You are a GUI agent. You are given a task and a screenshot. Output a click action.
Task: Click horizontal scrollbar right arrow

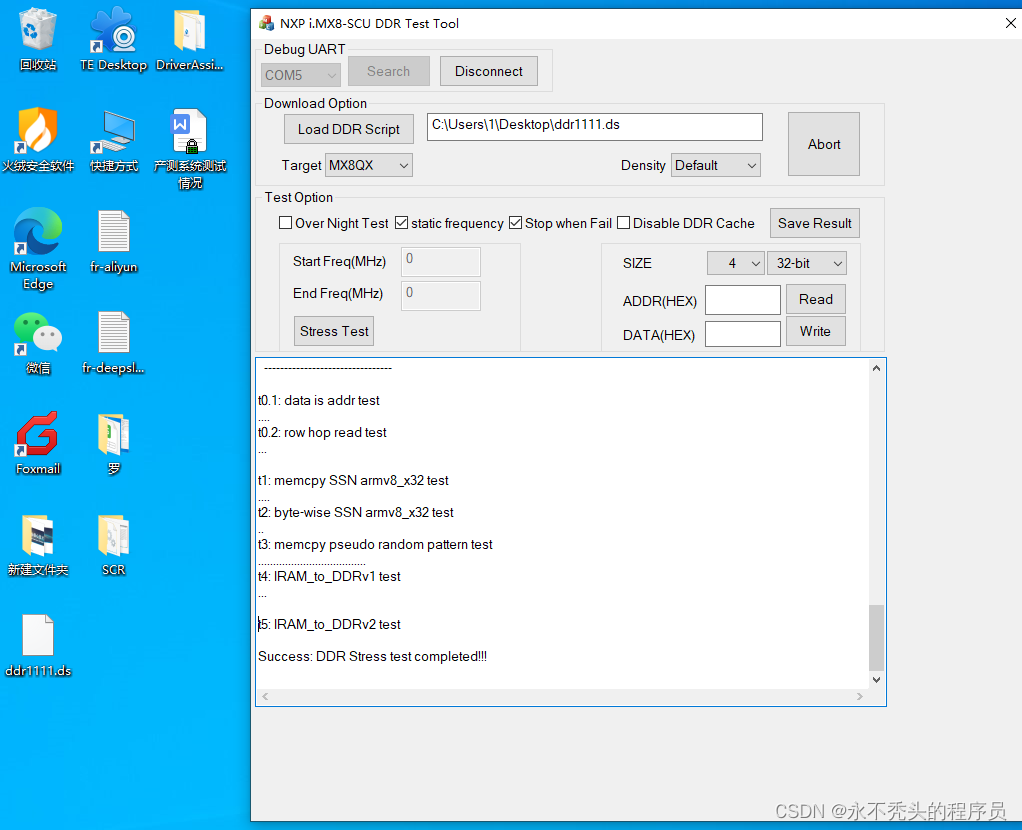click(x=860, y=696)
